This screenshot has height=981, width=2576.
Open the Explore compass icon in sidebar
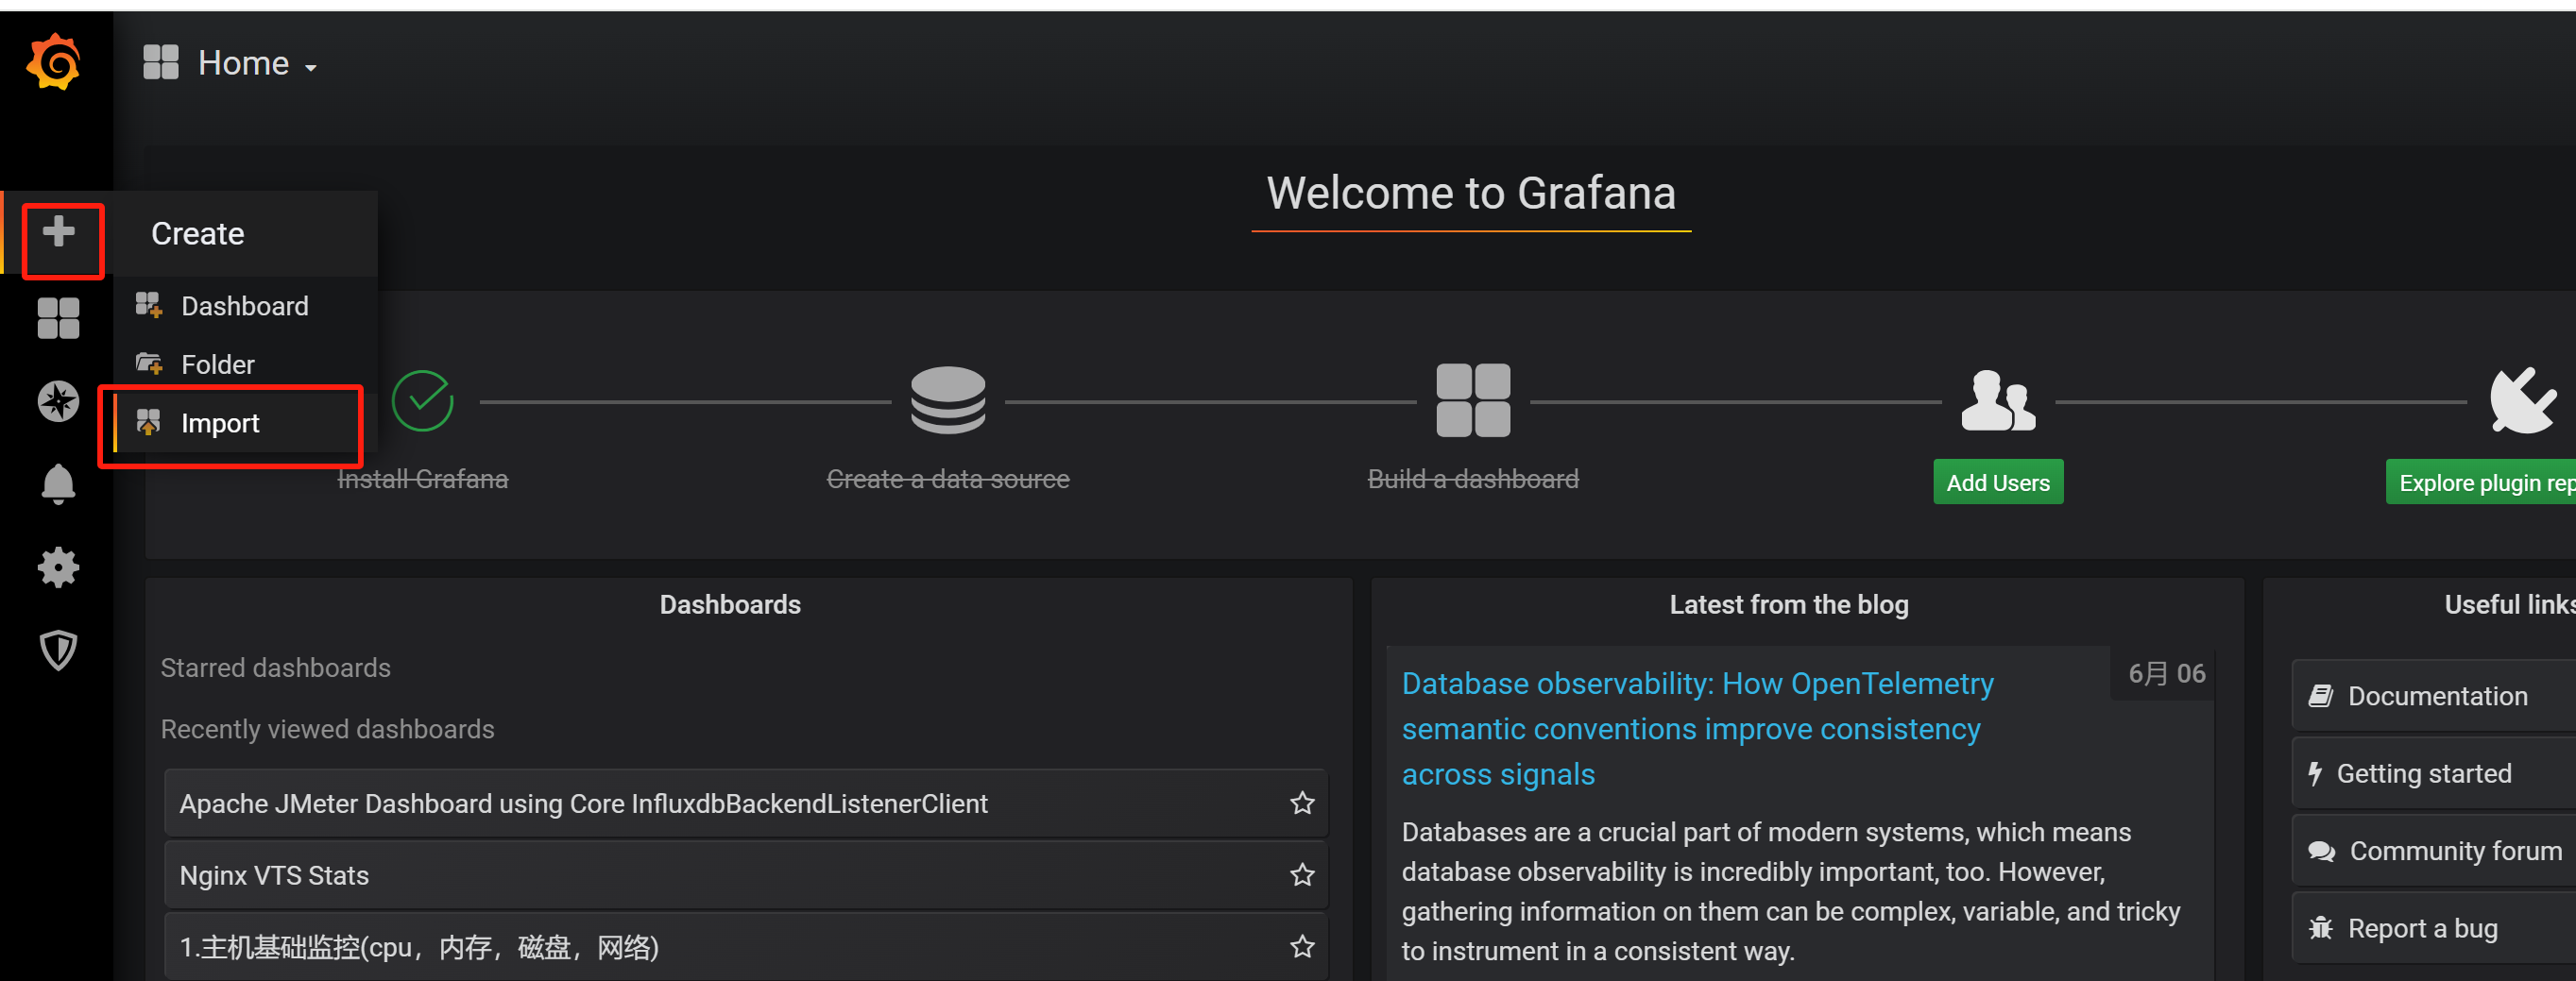pos(58,402)
